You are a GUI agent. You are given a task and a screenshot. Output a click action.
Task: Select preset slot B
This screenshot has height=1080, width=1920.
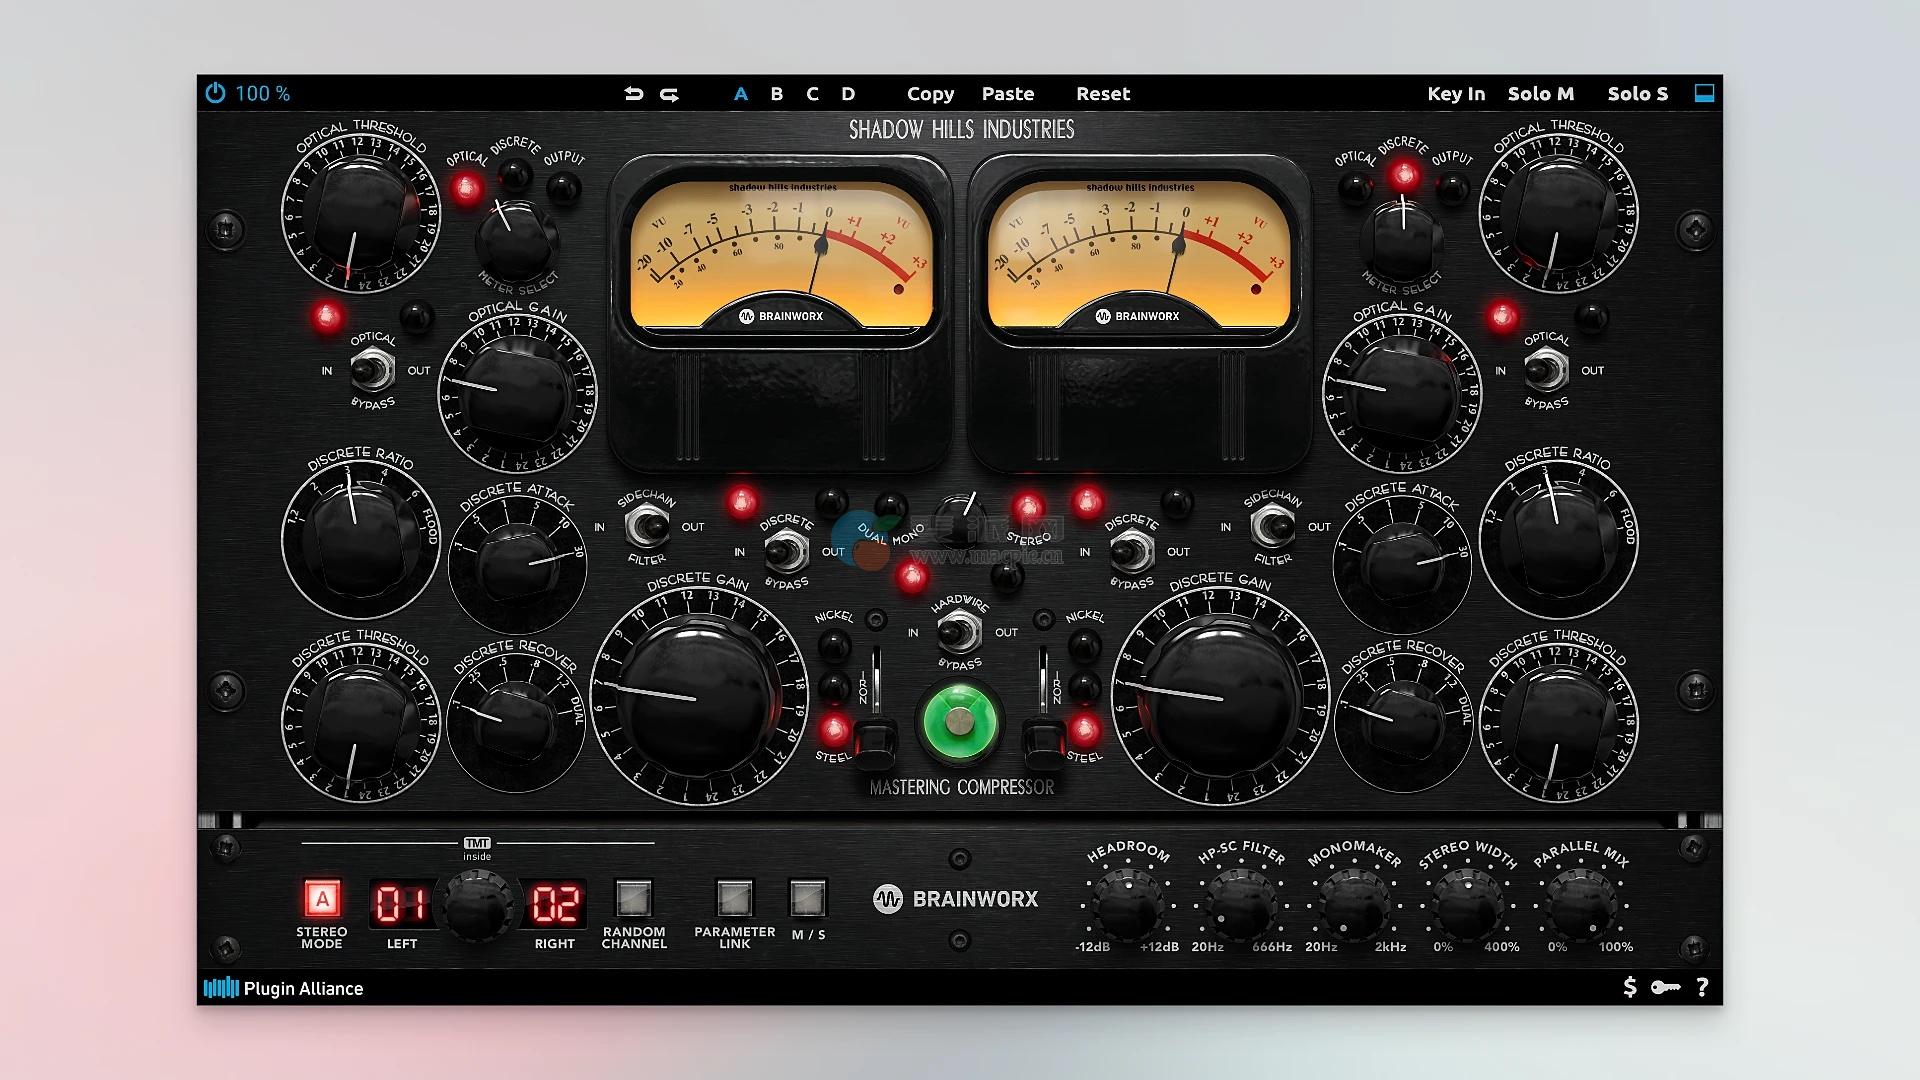[776, 93]
